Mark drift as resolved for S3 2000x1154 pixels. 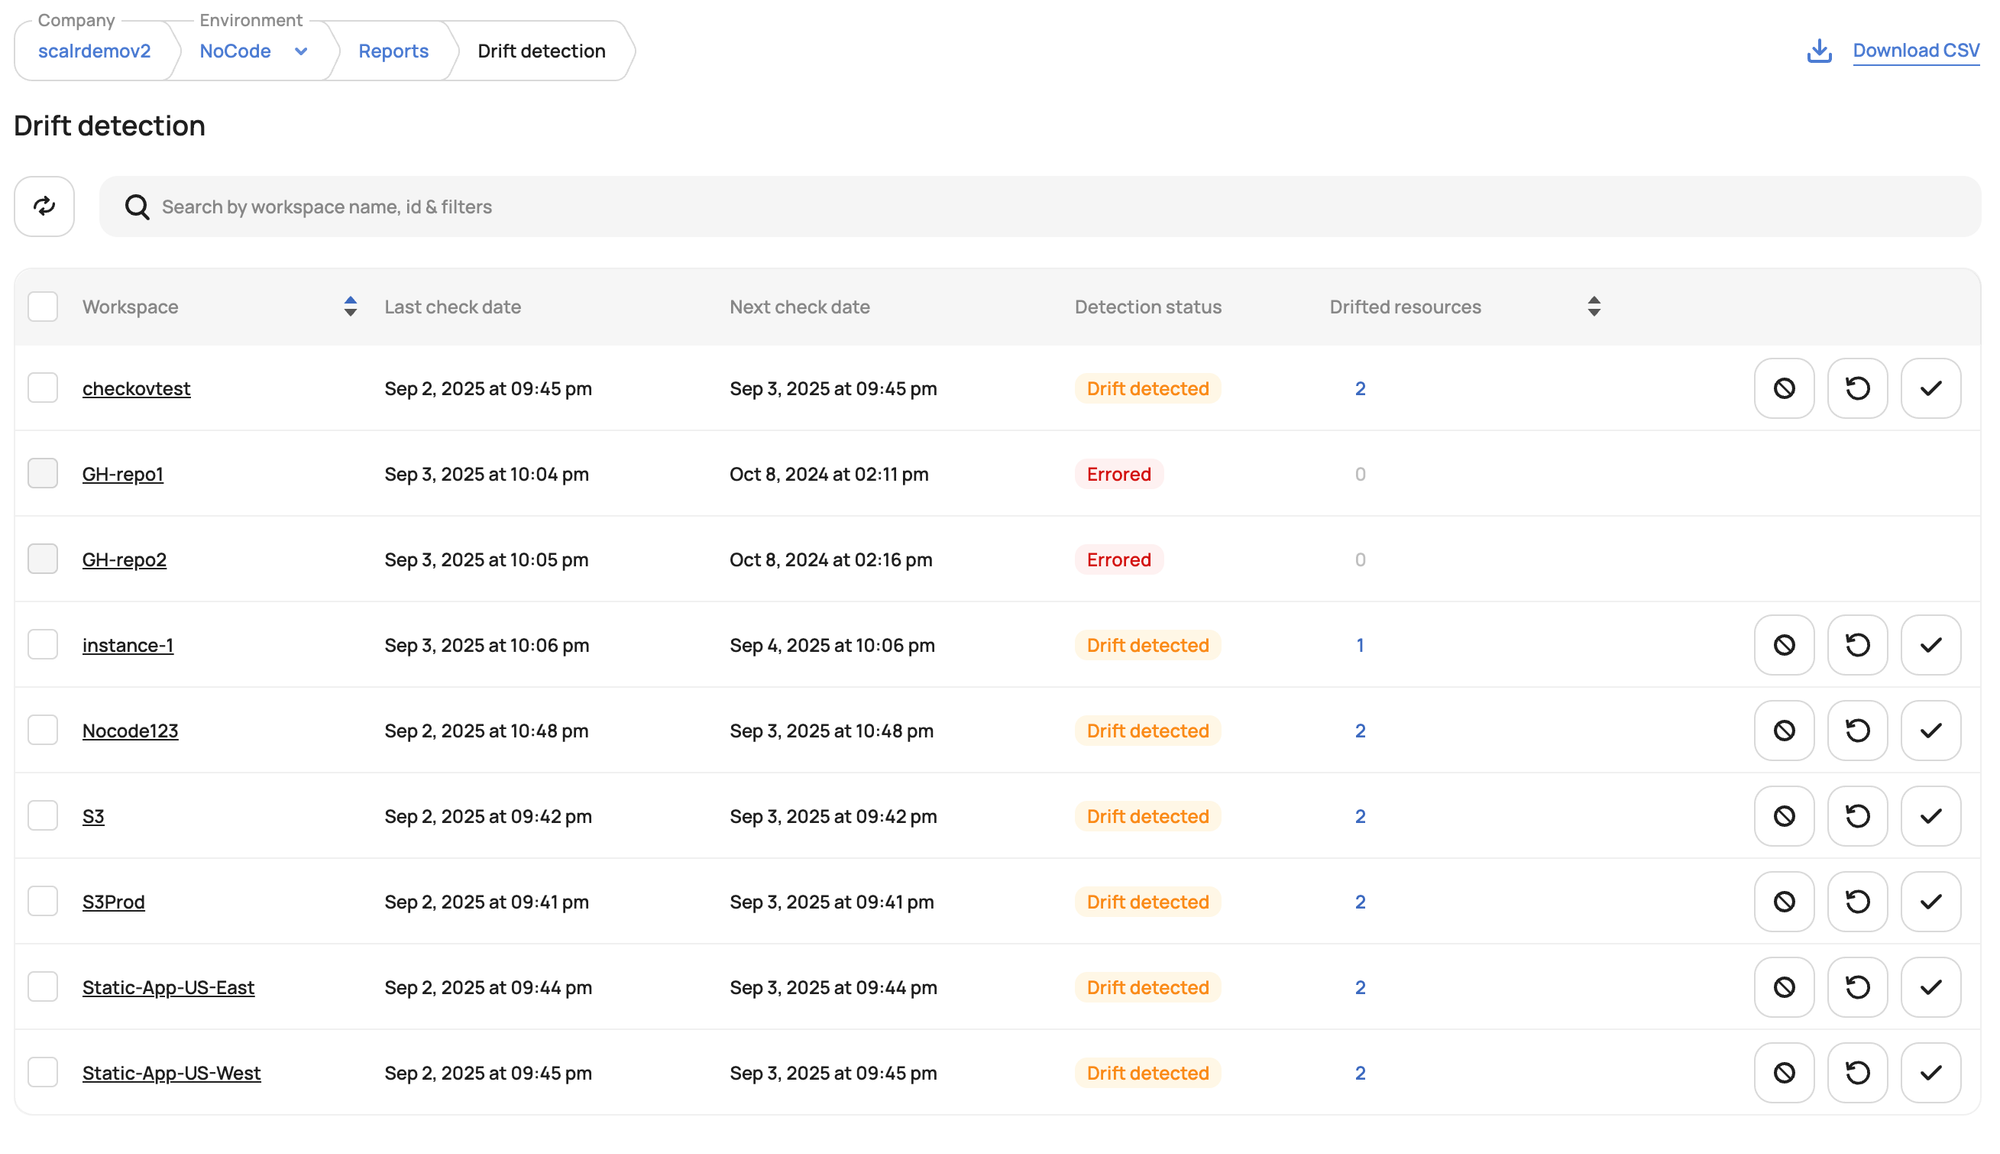(x=1930, y=816)
